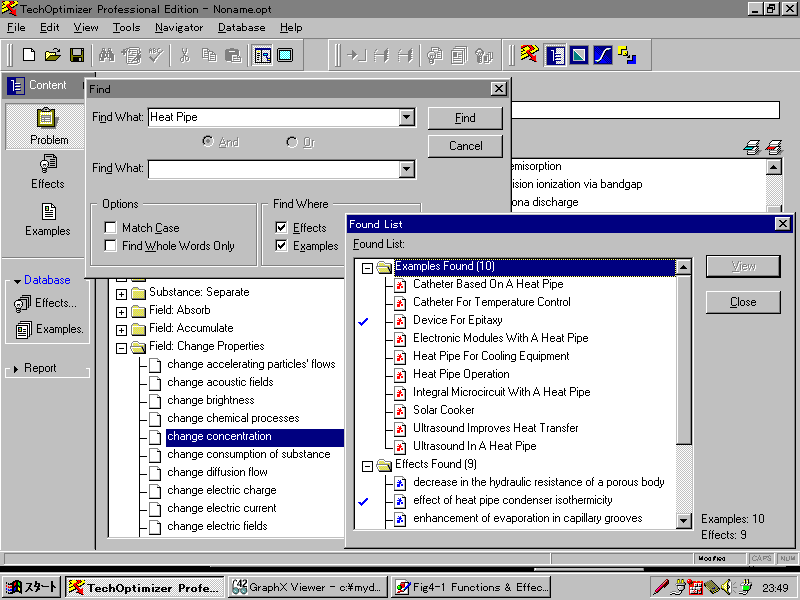The width and height of the screenshot is (800, 600).
Task: Click the first Find What text field
Action: pyautogui.click(x=274, y=117)
